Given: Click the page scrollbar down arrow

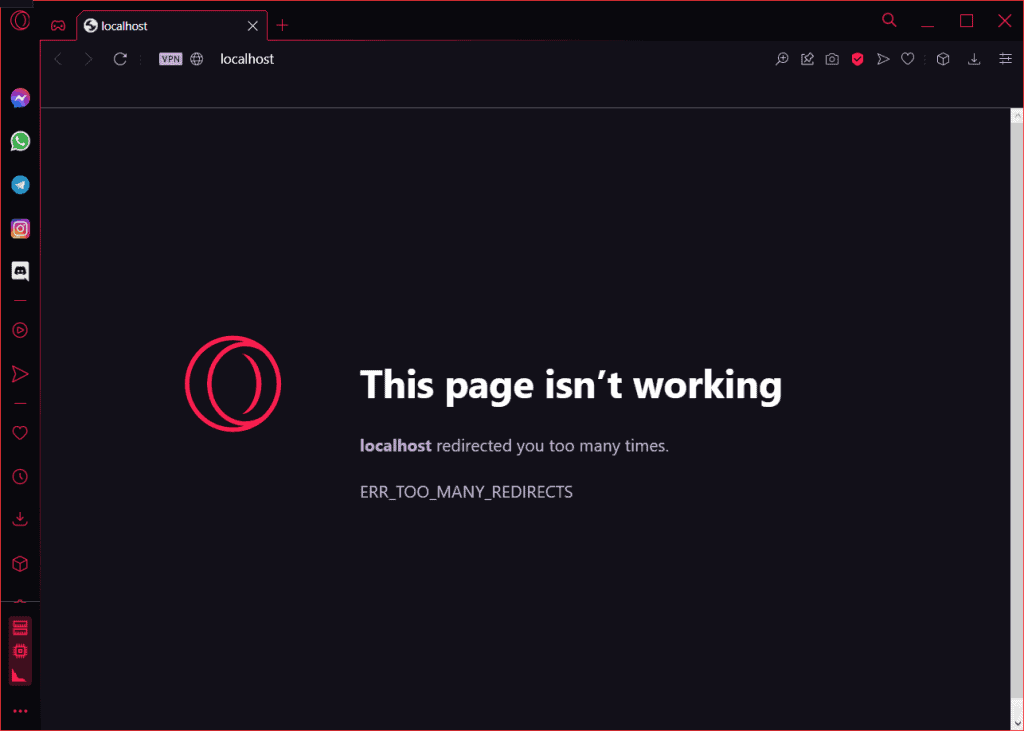Looking at the screenshot, I should (1017, 723).
